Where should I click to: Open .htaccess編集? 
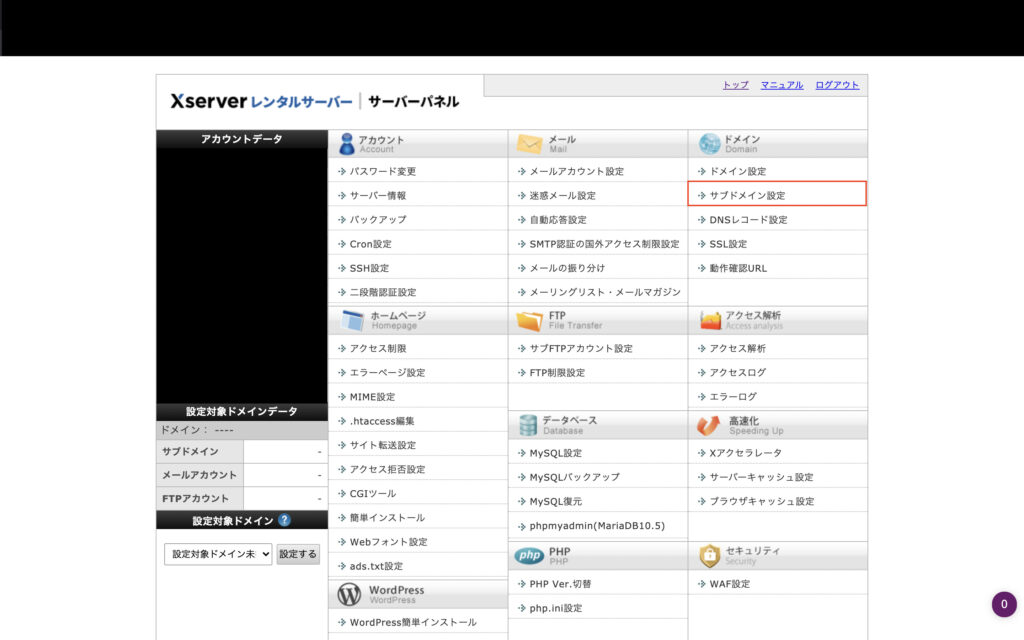coord(382,421)
